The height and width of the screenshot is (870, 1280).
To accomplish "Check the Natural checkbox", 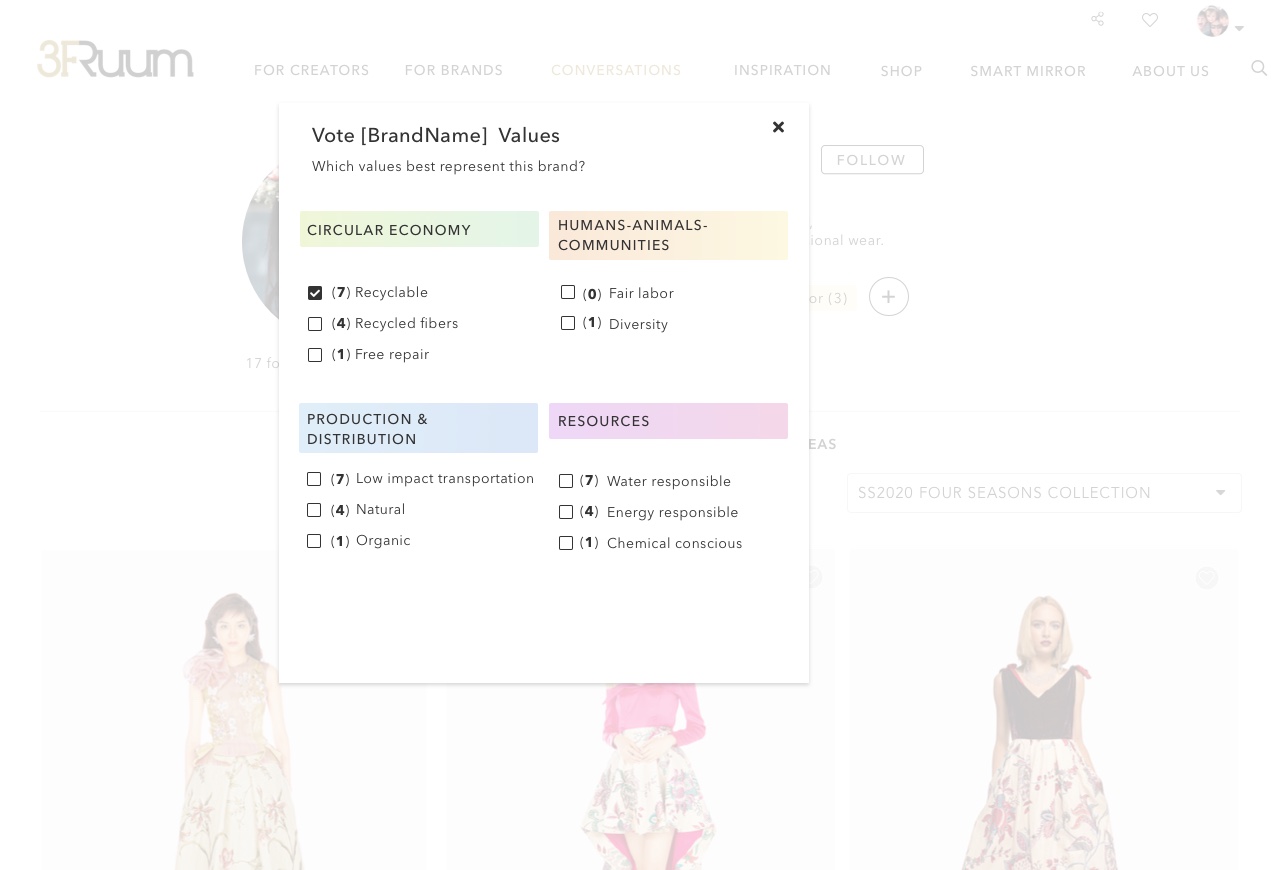I will [x=314, y=510].
